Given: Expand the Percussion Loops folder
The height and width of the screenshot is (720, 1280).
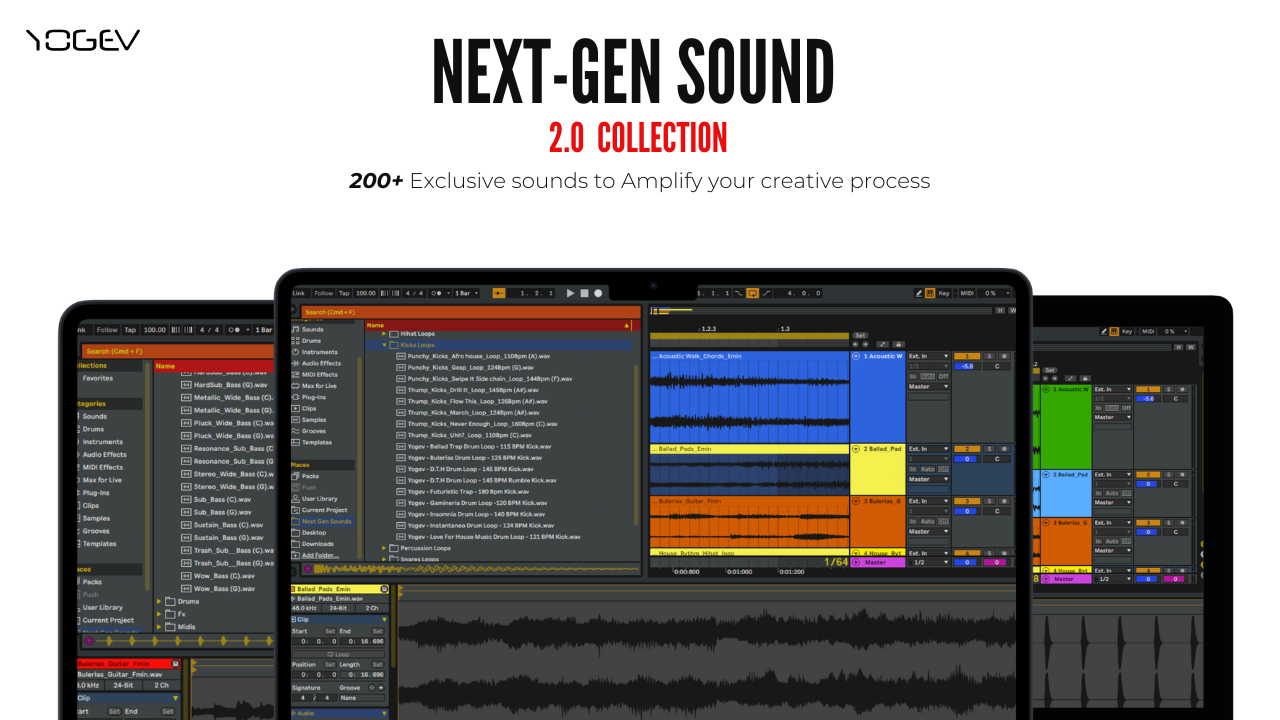Looking at the screenshot, I should [x=385, y=548].
